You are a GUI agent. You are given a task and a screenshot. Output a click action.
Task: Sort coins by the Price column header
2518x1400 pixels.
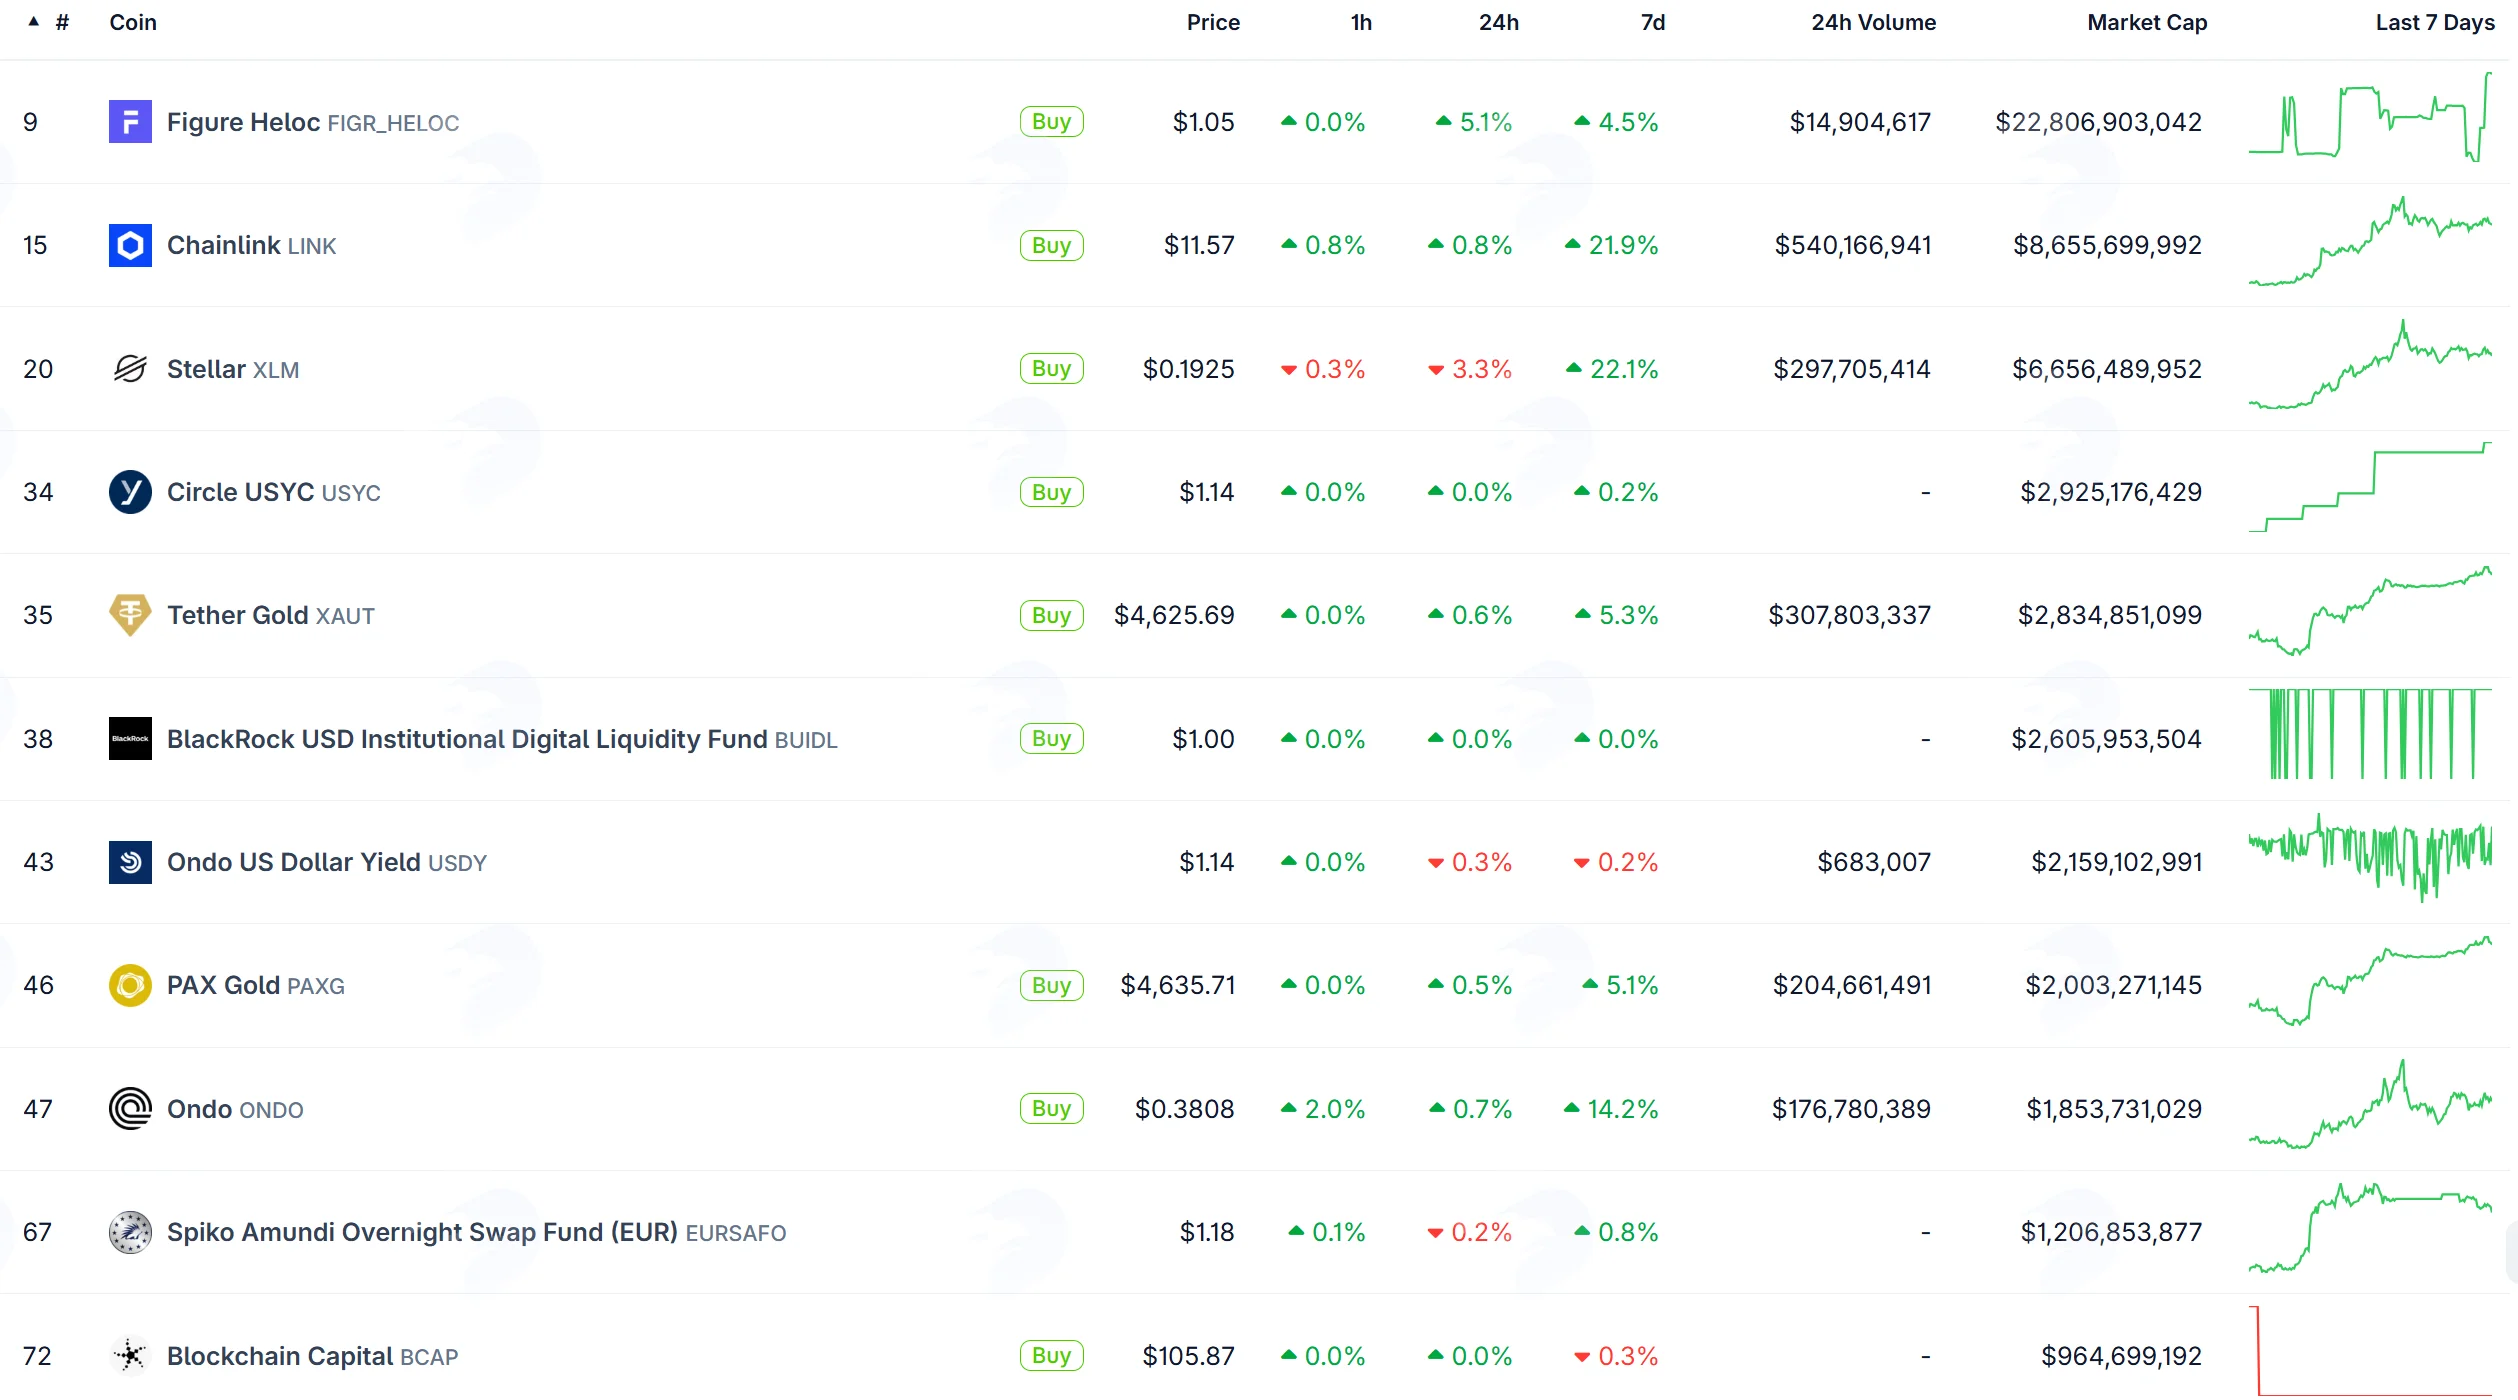pyautogui.click(x=1213, y=22)
